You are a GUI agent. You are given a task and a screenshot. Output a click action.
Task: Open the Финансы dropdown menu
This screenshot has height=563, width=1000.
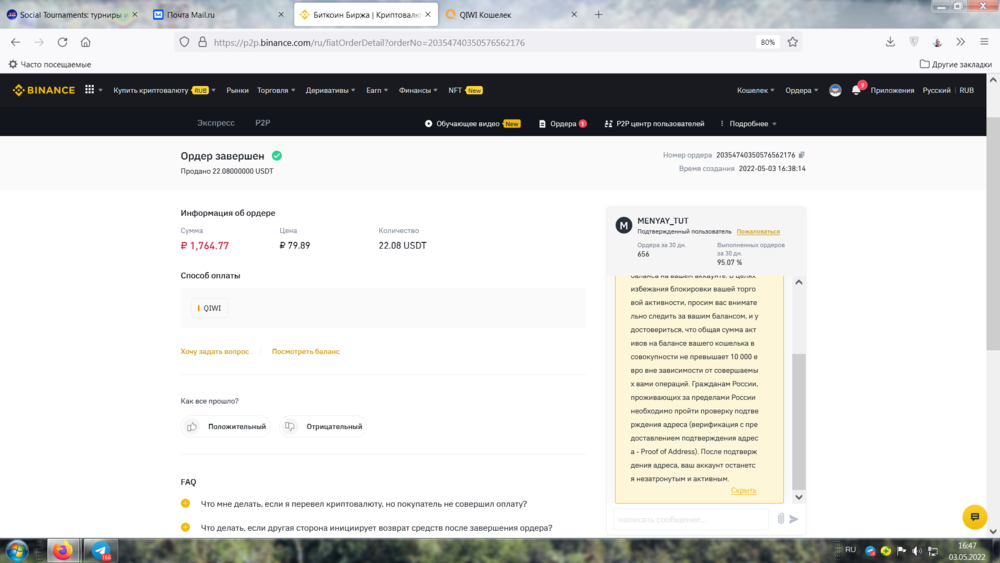(418, 91)
